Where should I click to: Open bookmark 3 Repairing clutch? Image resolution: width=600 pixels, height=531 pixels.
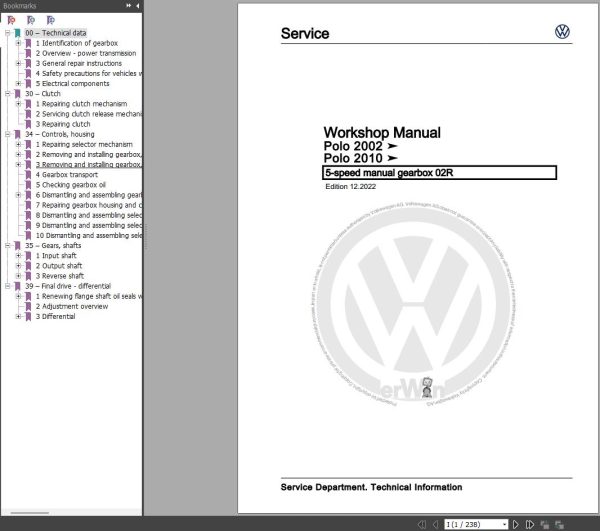[63, 124]
